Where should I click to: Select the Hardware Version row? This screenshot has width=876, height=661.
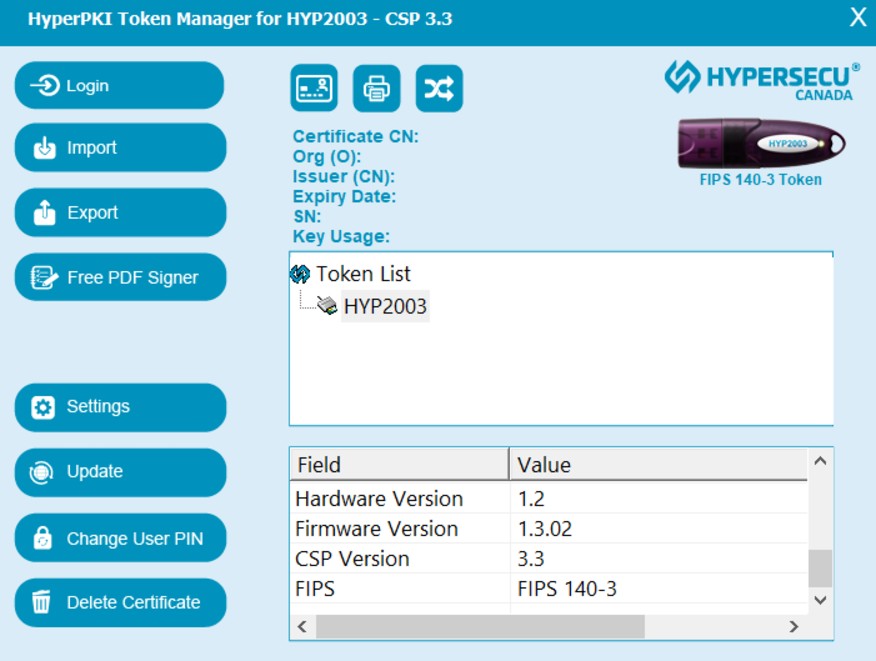click(x=549, y=498)
